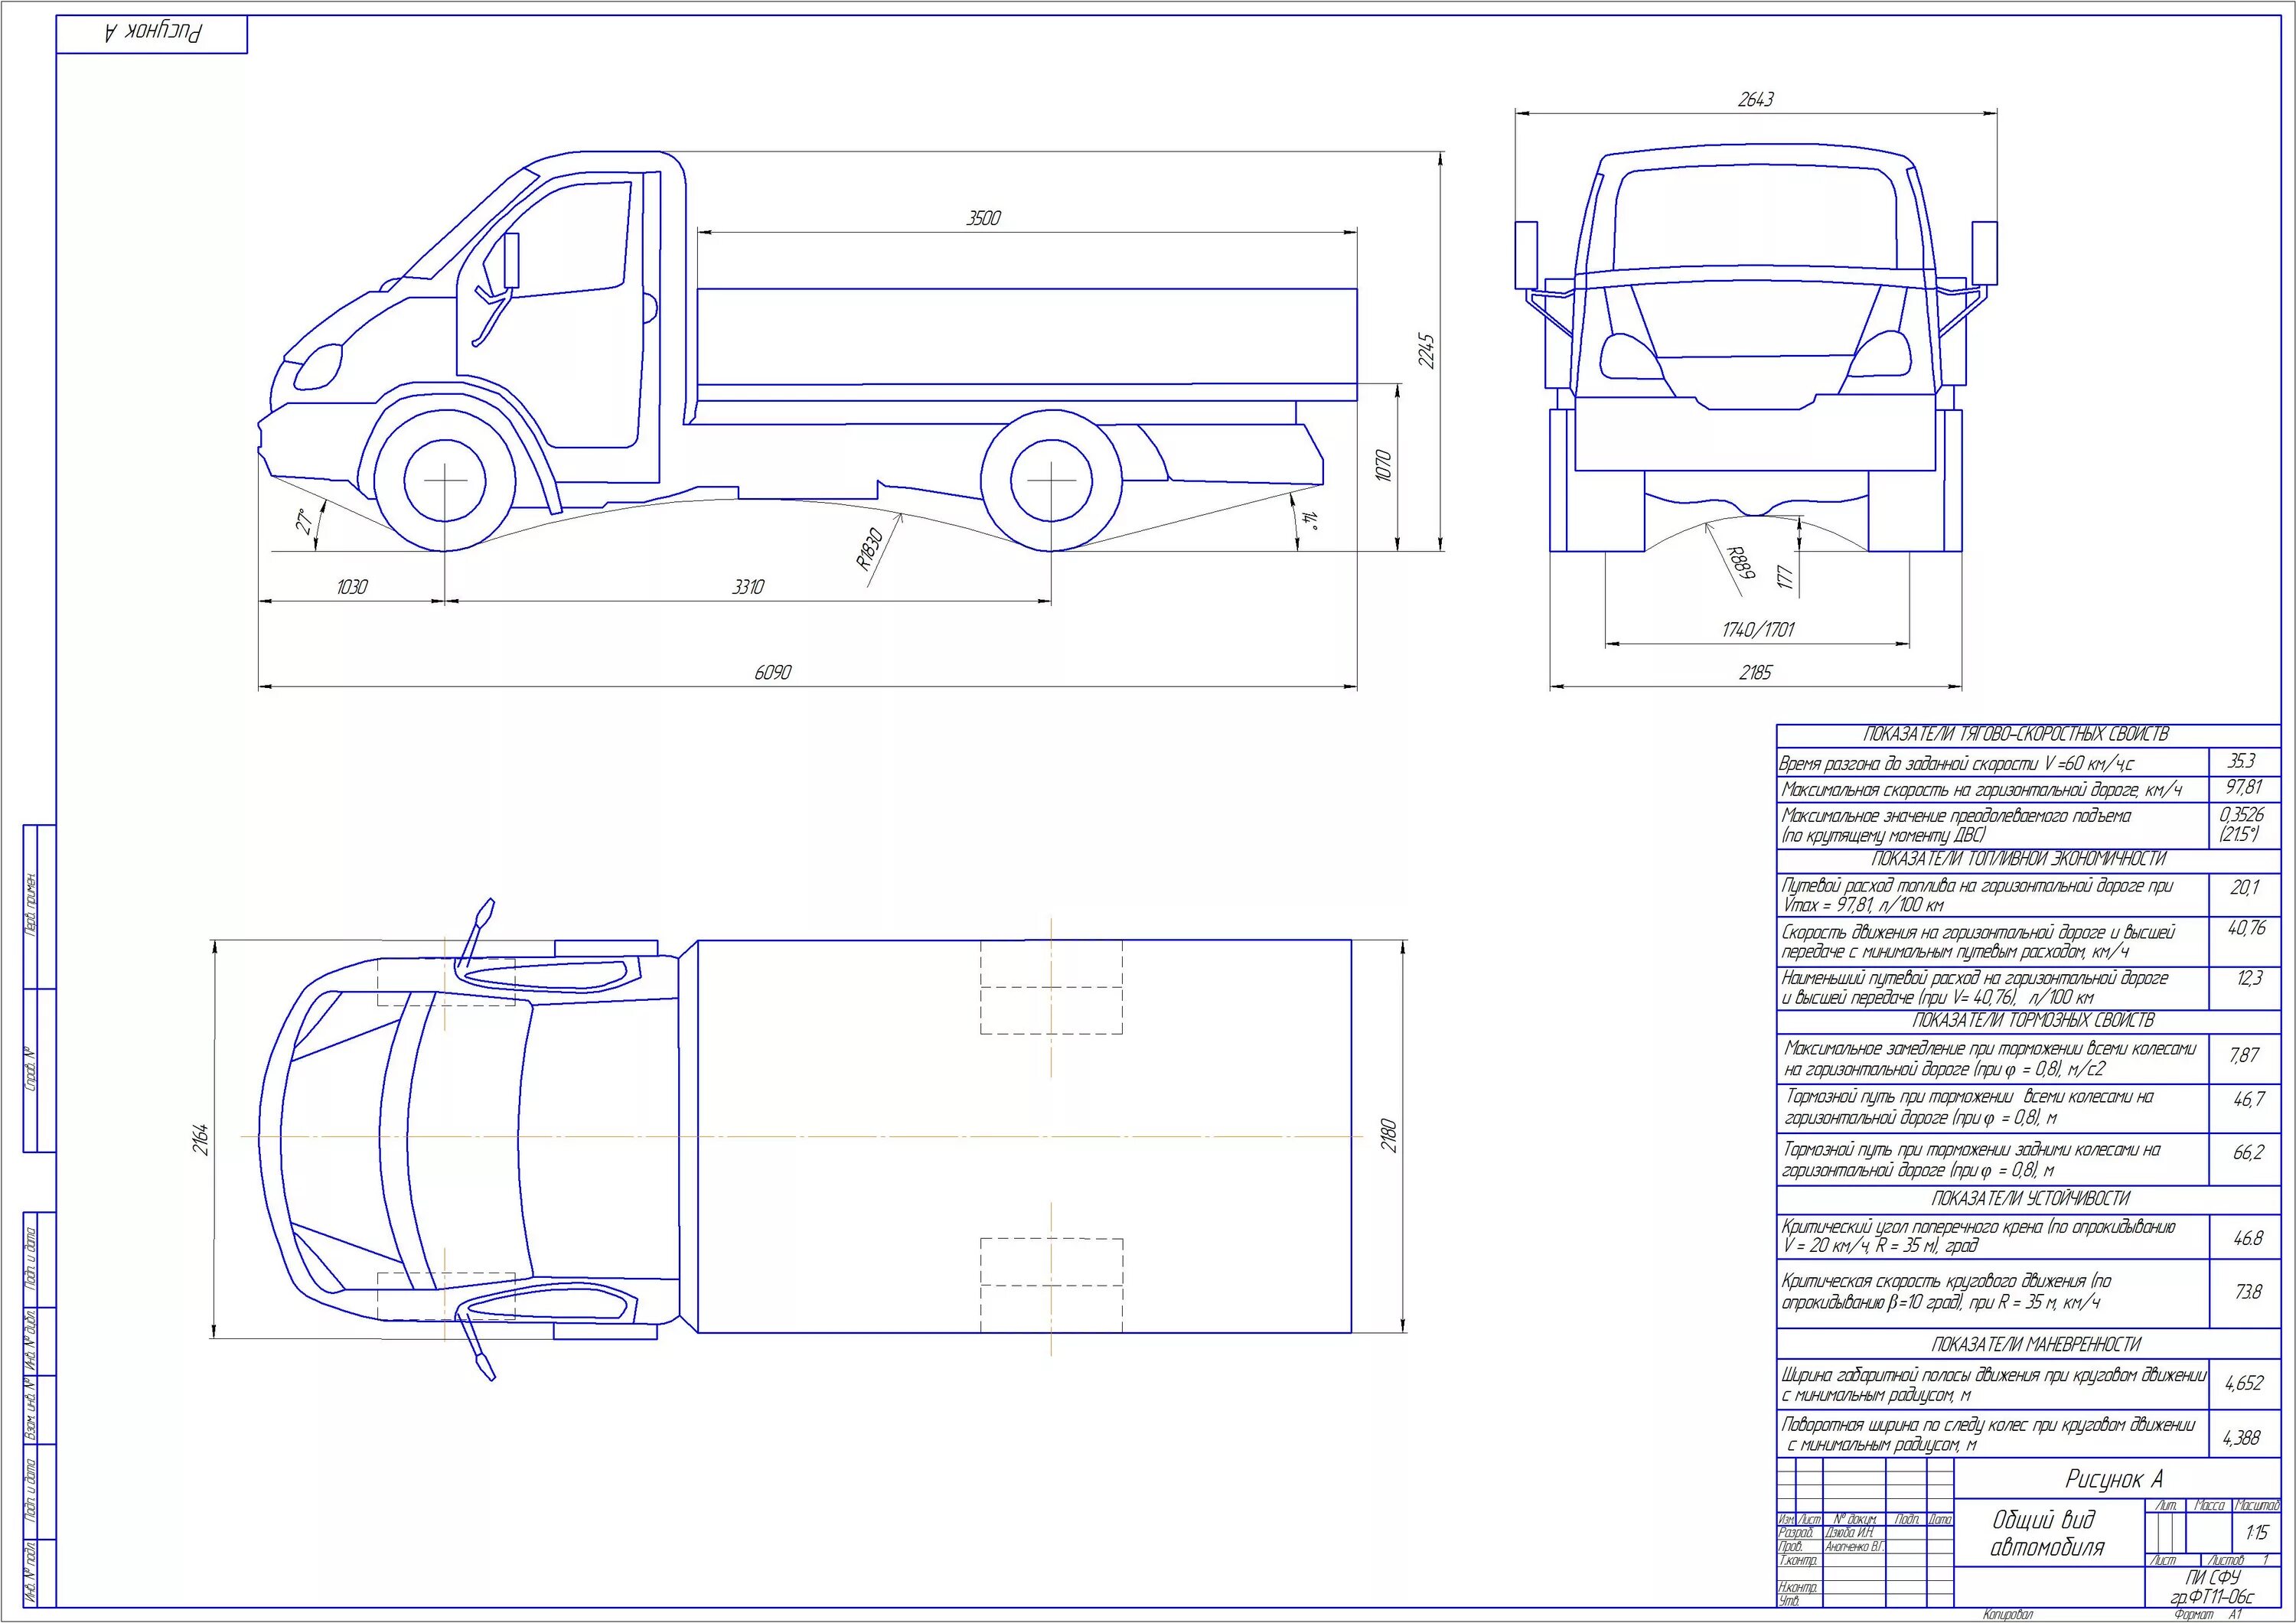Select checker name 'Анопченко В.Г.'

coord(1855,1547)
